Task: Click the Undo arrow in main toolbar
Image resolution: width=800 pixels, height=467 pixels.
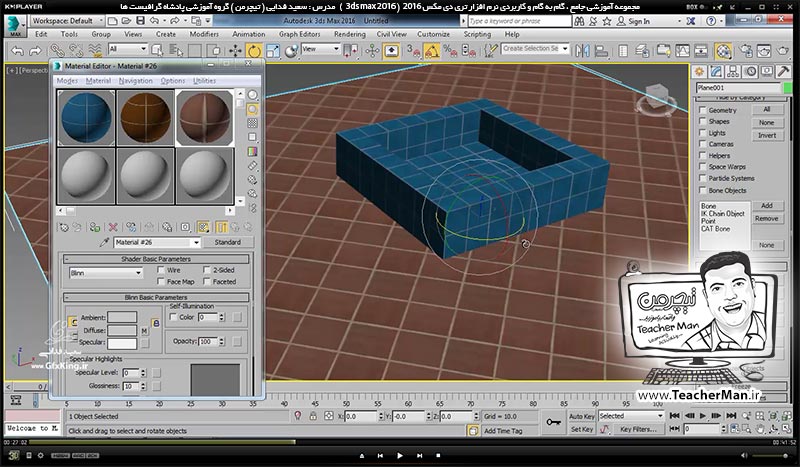Action: coord(17,51)
